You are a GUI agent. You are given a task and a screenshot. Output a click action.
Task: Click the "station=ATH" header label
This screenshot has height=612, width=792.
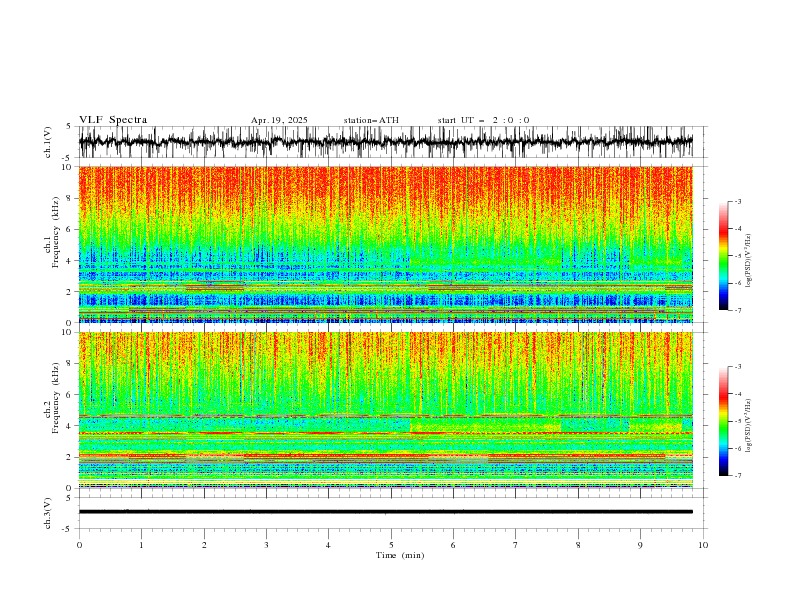371,120
